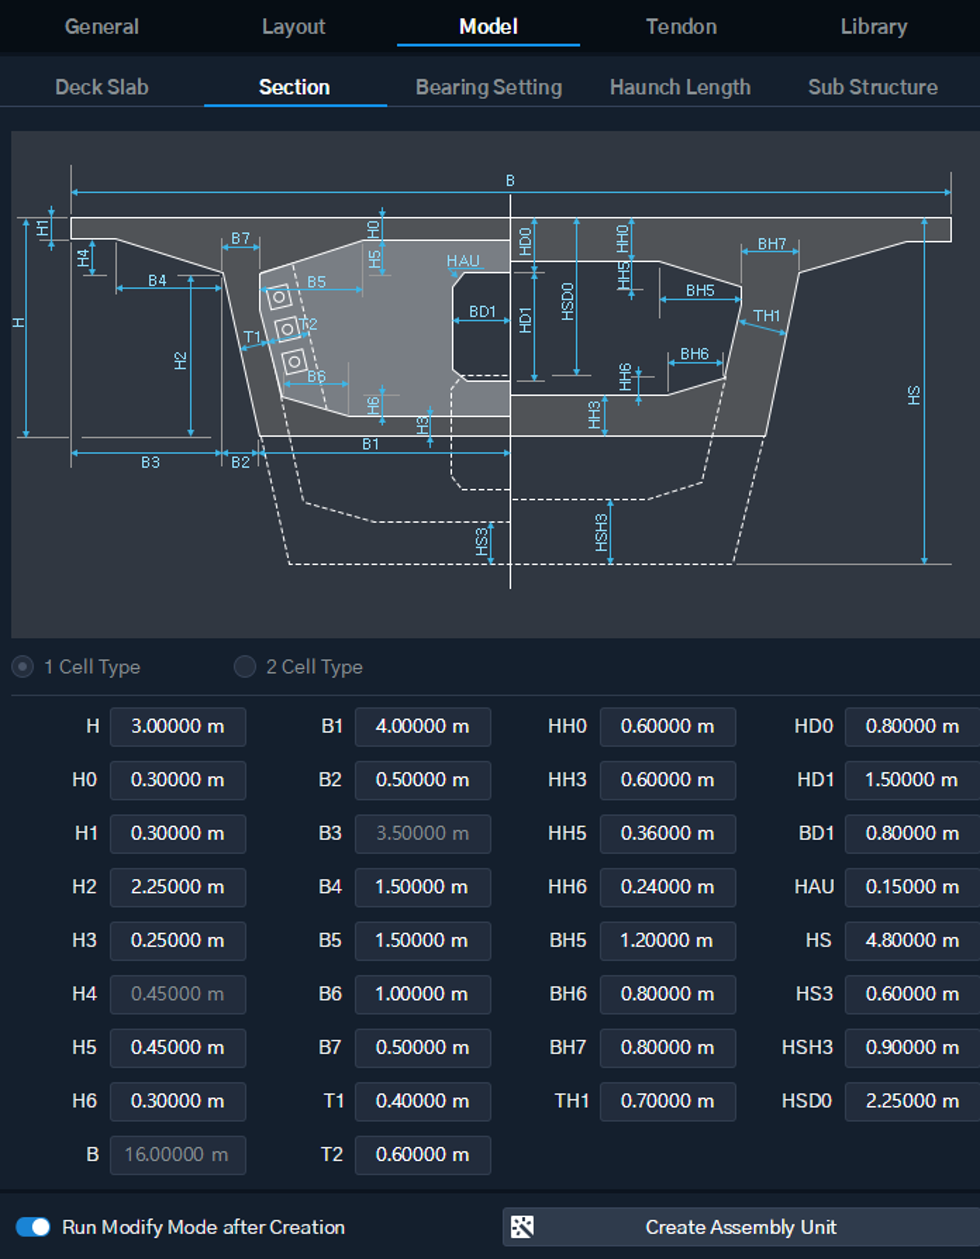Click the TH1 input field
The width and height of the screenshot is (980, 1259).
click(668, 1101)
